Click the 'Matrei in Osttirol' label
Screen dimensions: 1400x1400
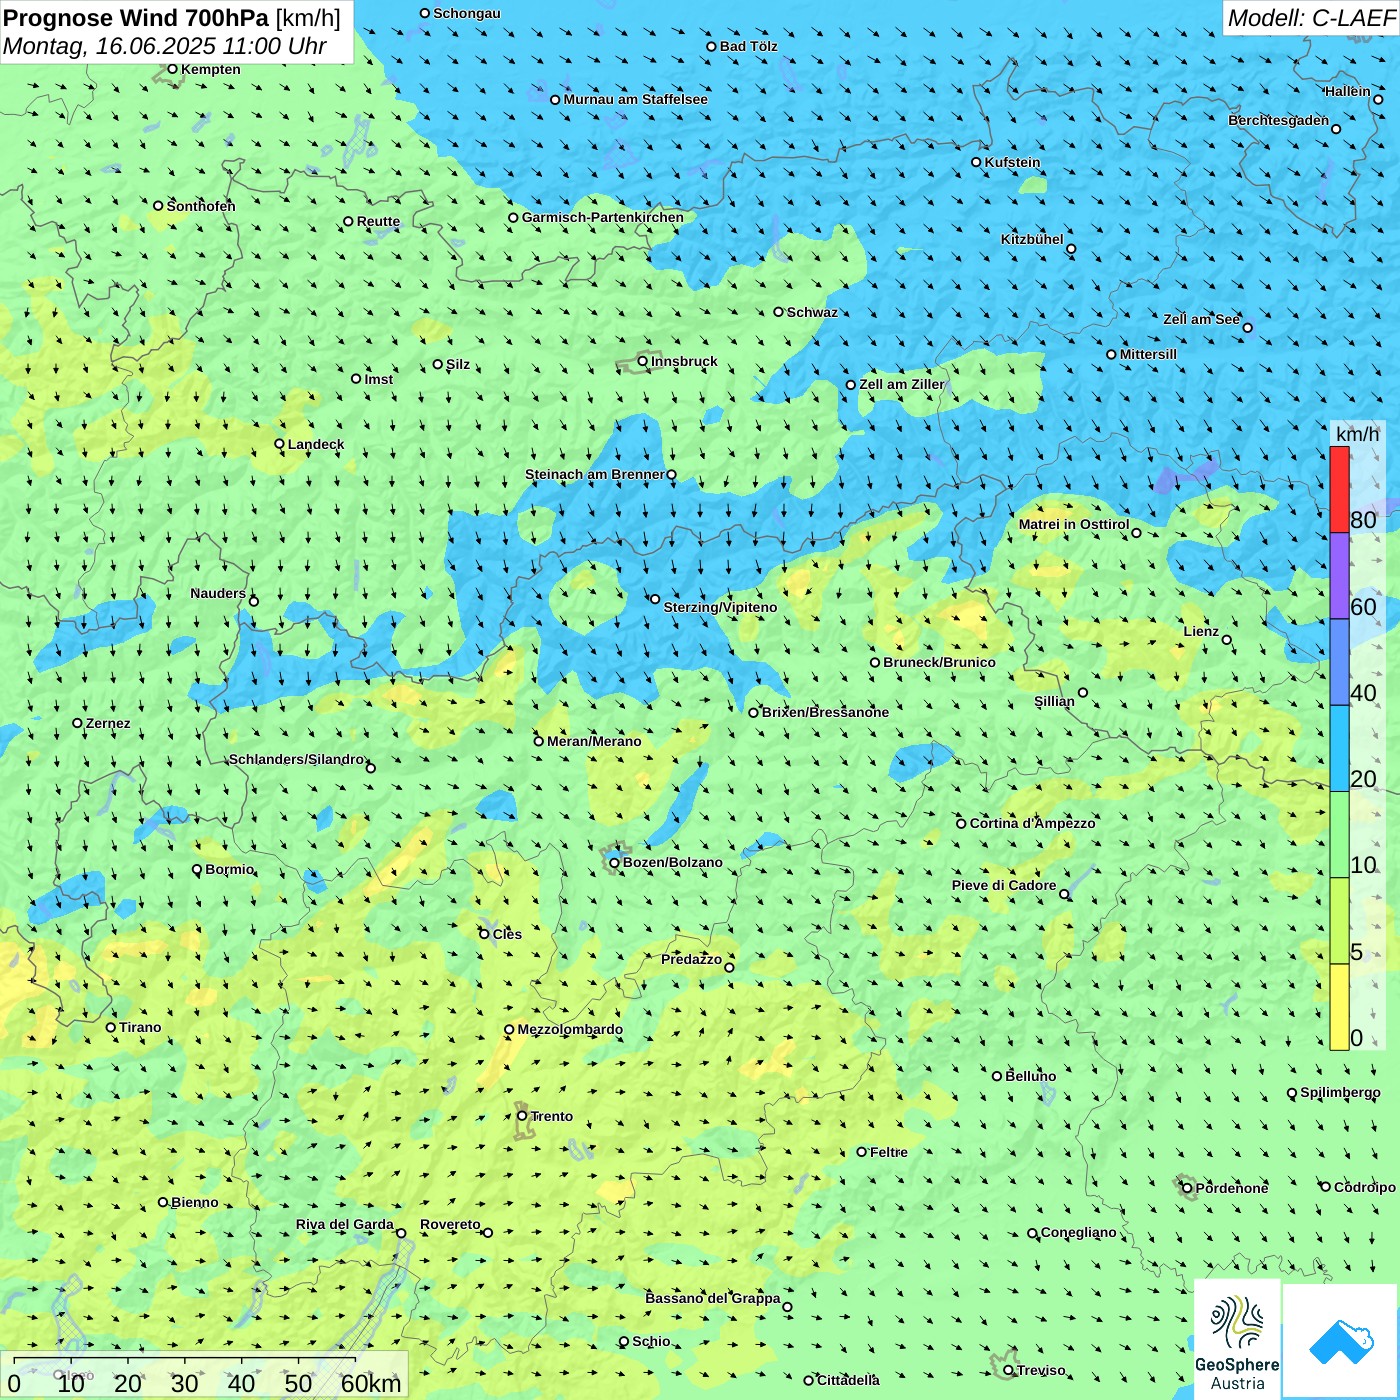[1074, 524]
